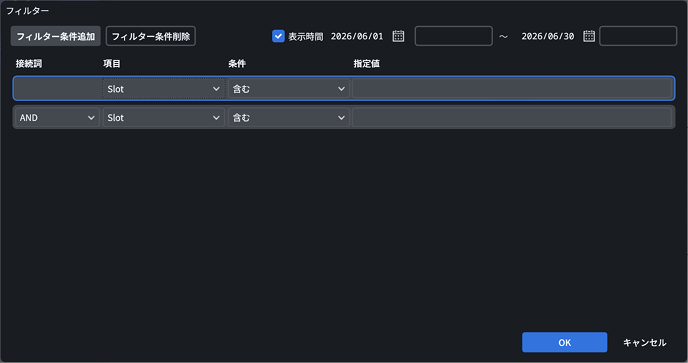Open the AND row's Slot item dropdown
The image size is (688, 363).
click(163, 118)
